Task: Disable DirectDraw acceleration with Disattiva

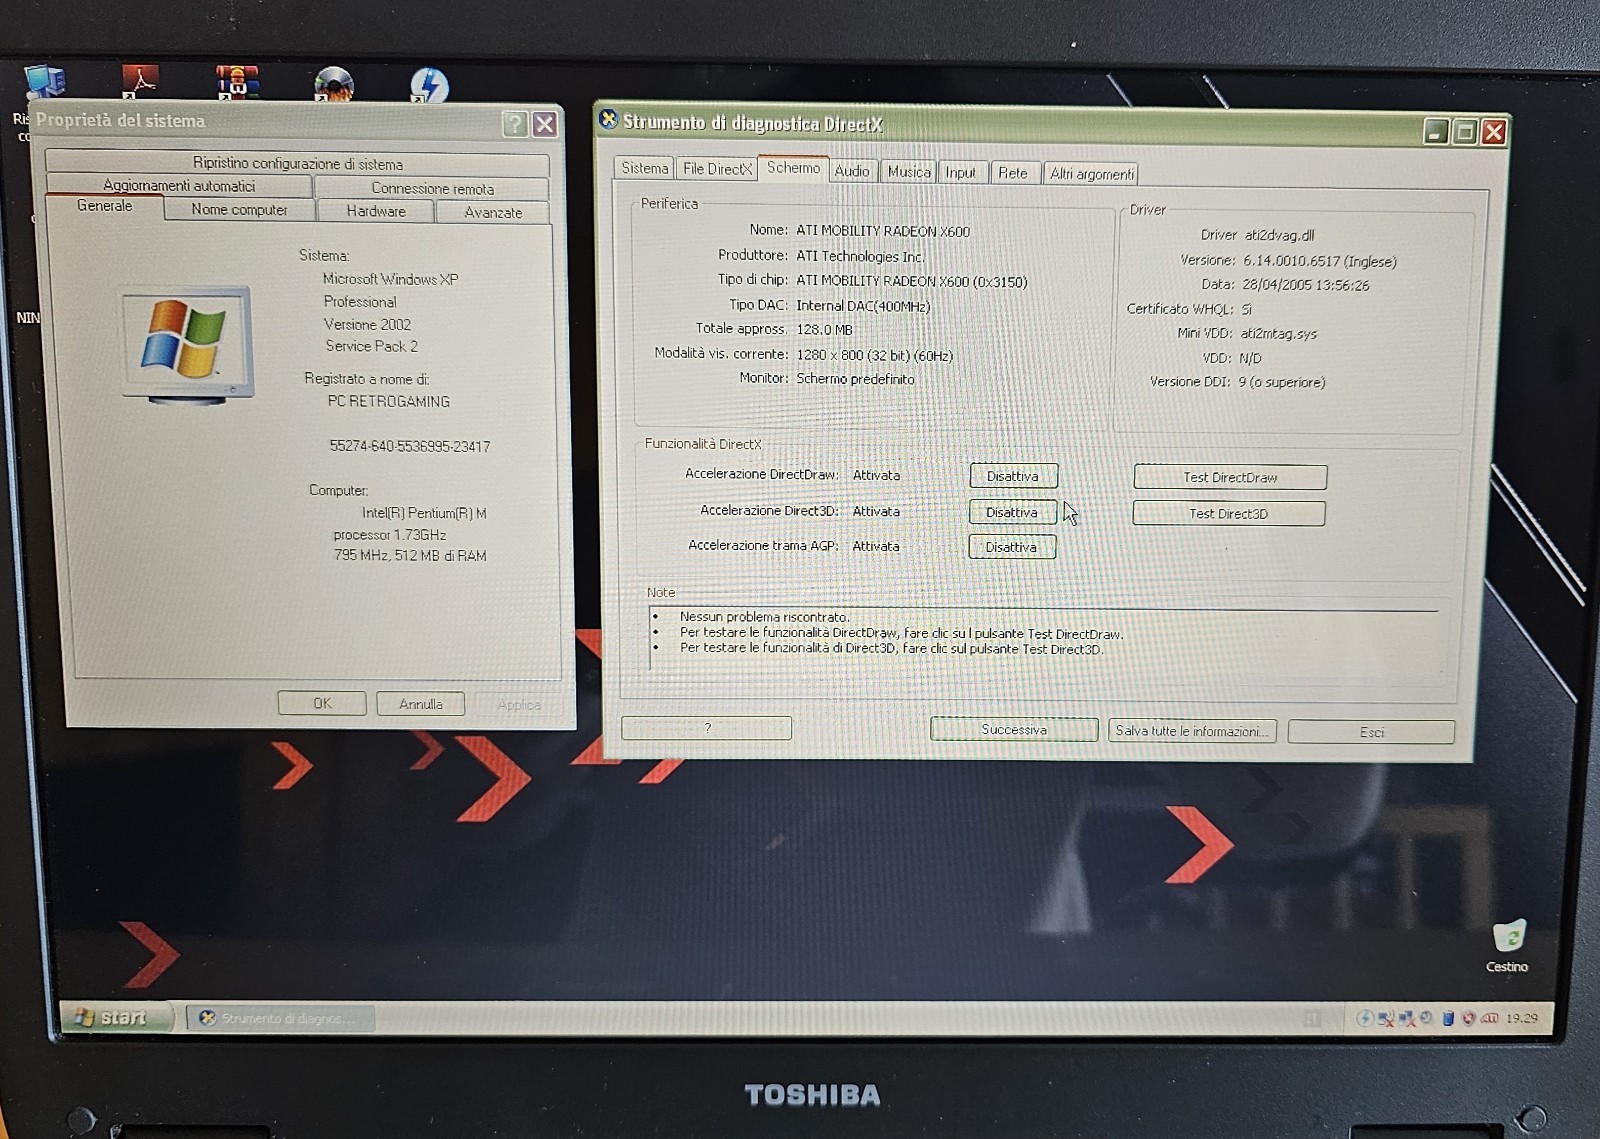Action: coord(1013,476)
